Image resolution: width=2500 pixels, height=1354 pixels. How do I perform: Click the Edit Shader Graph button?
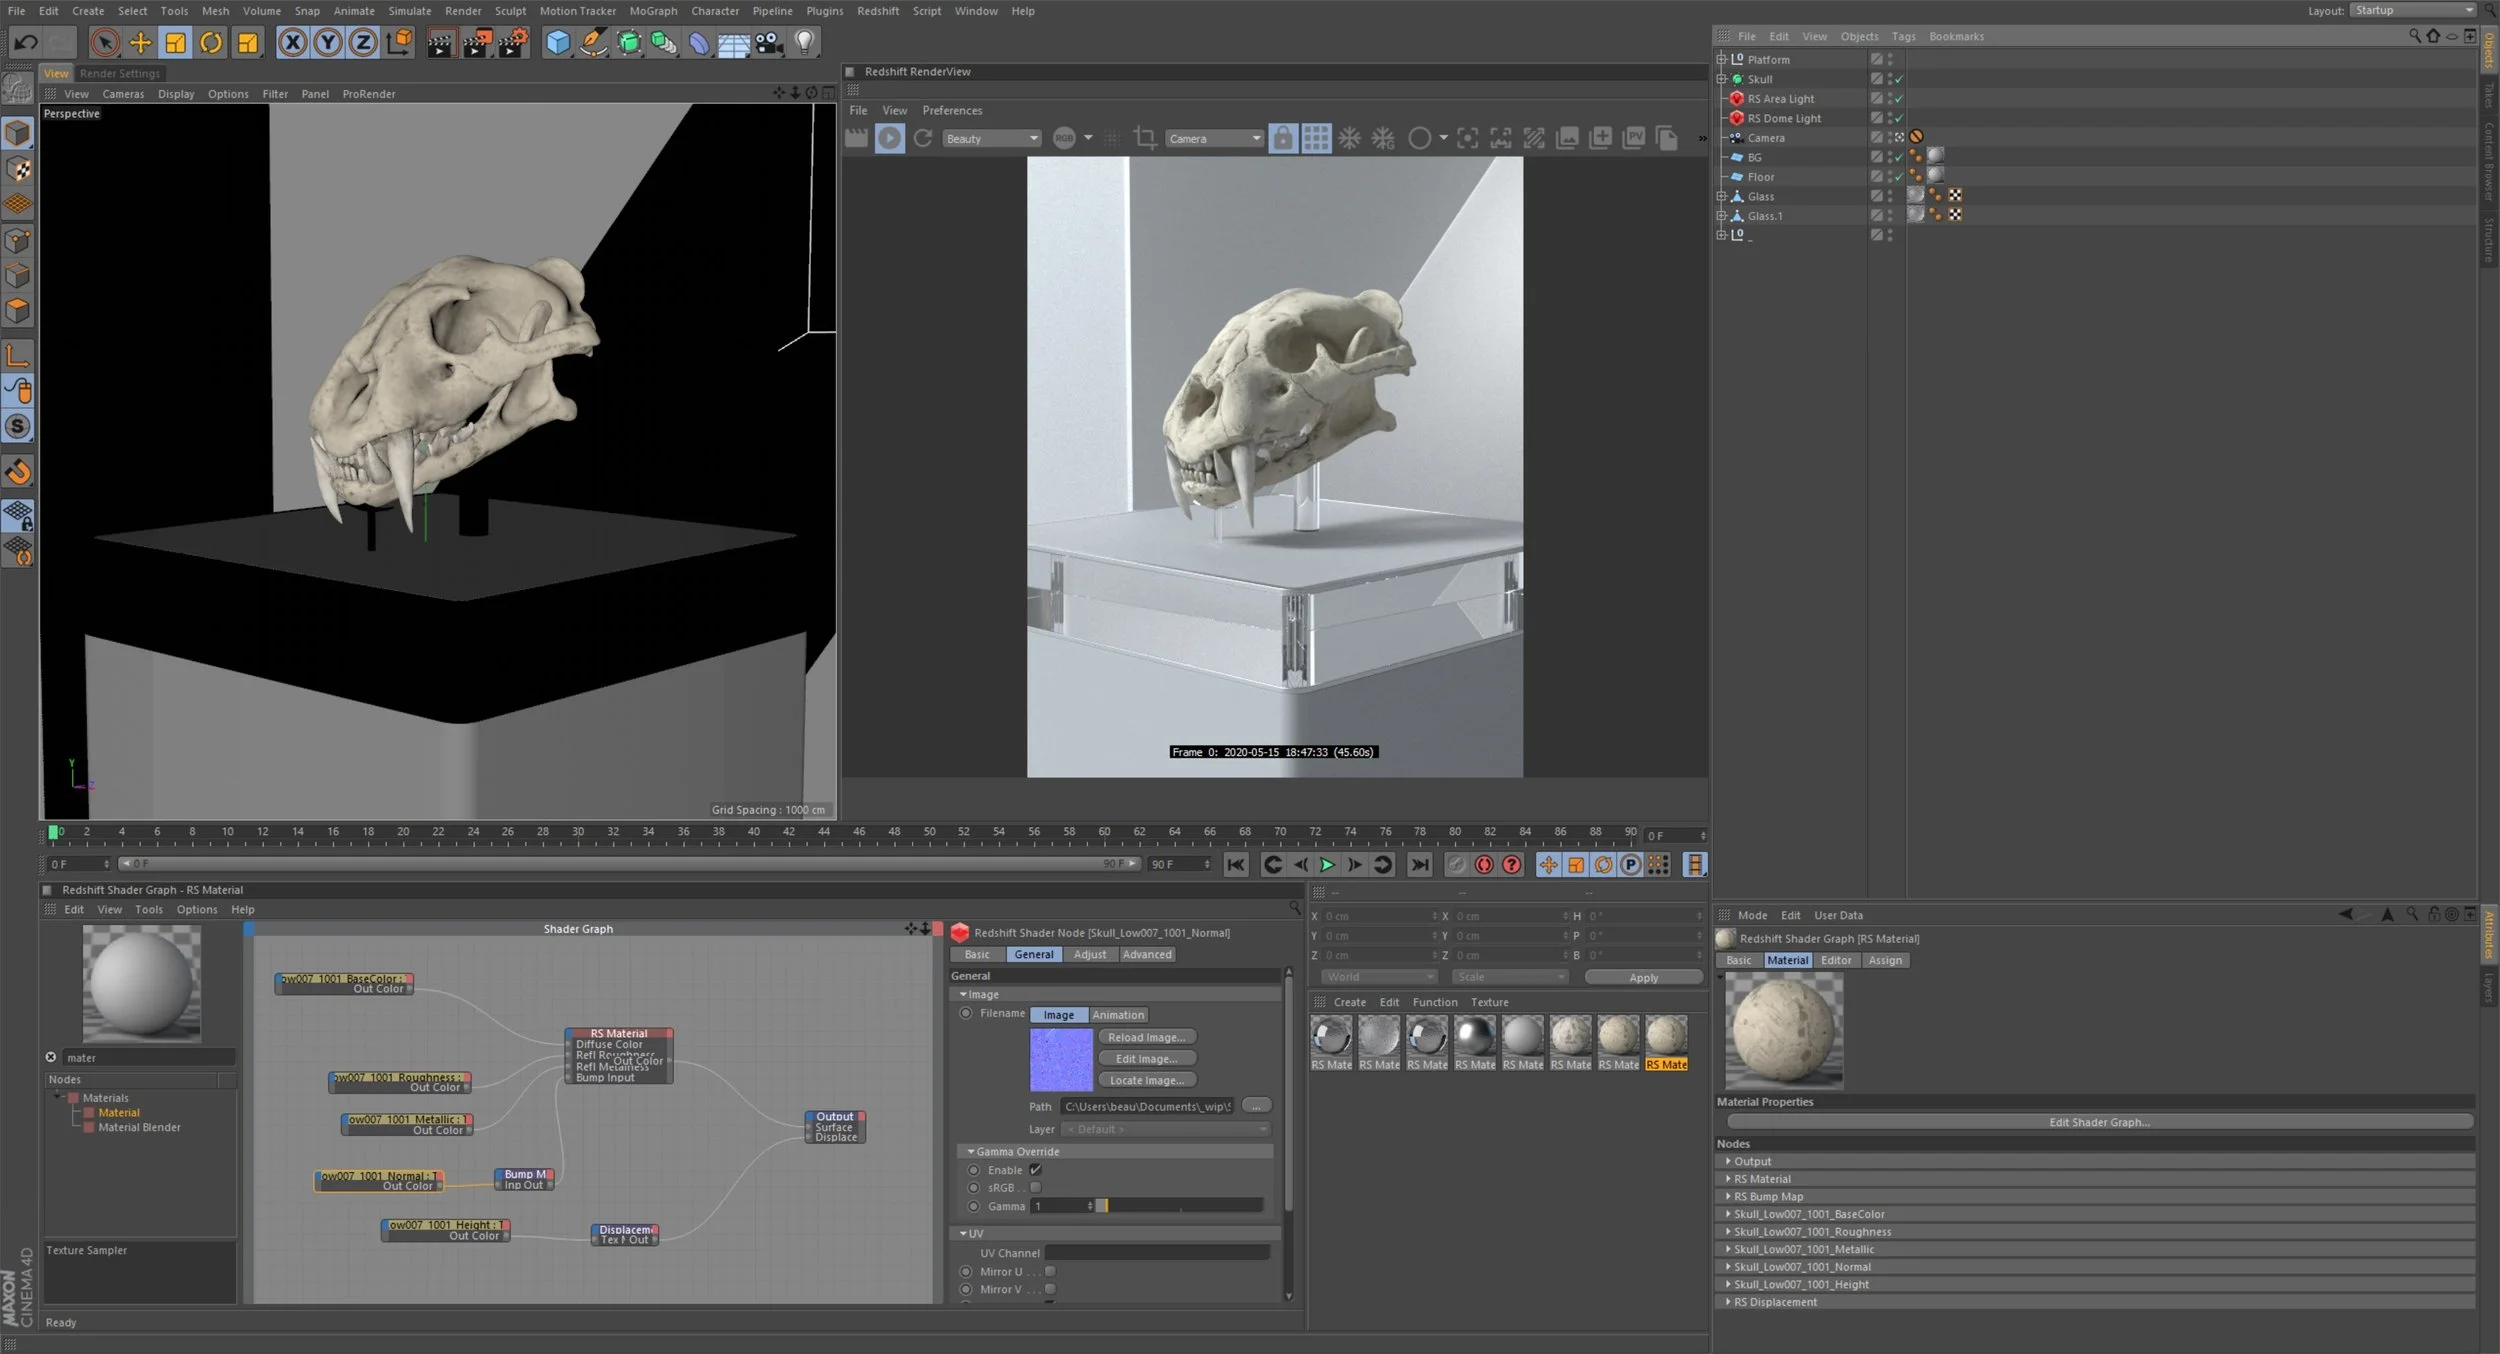(2100, 1121)
